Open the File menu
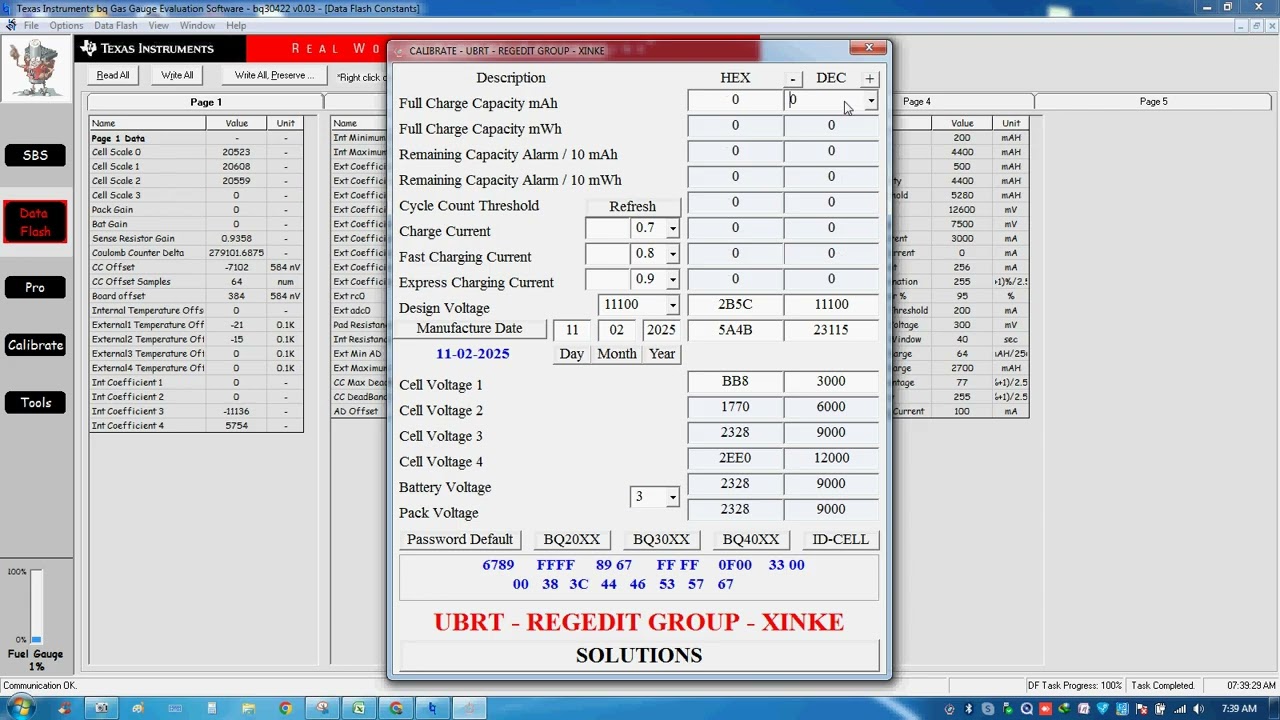 tap(31, 25)
